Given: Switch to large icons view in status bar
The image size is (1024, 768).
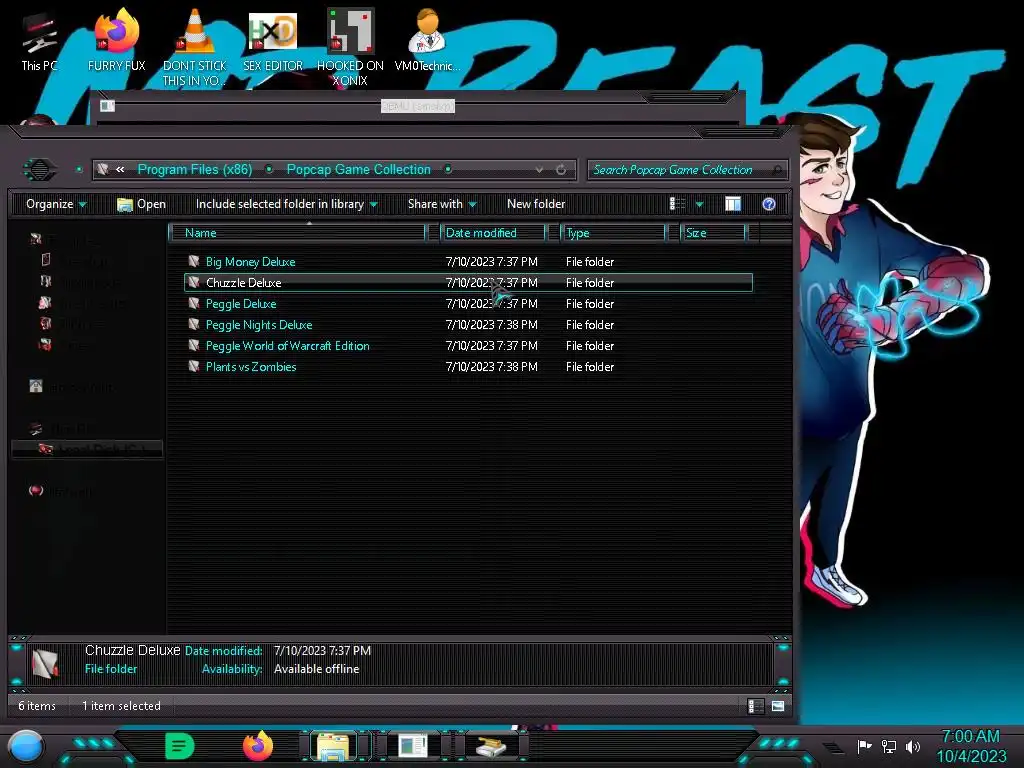Looking at the screenshot, I should (x=778, y=706).
